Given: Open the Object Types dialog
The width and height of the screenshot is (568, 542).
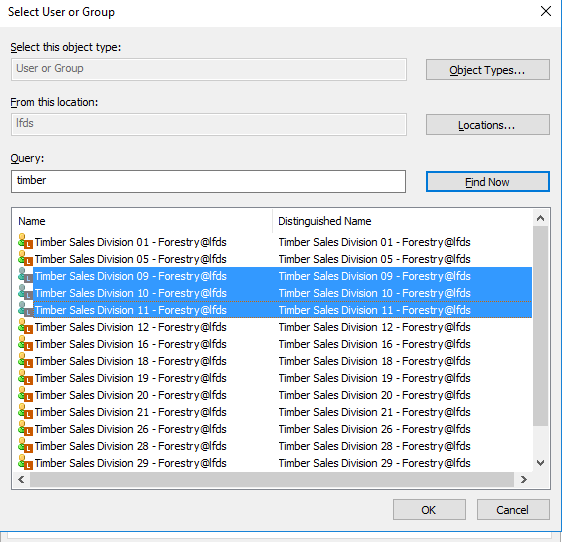Looking at the screenshot, I should pyautogui.click(x=488, y=70).
